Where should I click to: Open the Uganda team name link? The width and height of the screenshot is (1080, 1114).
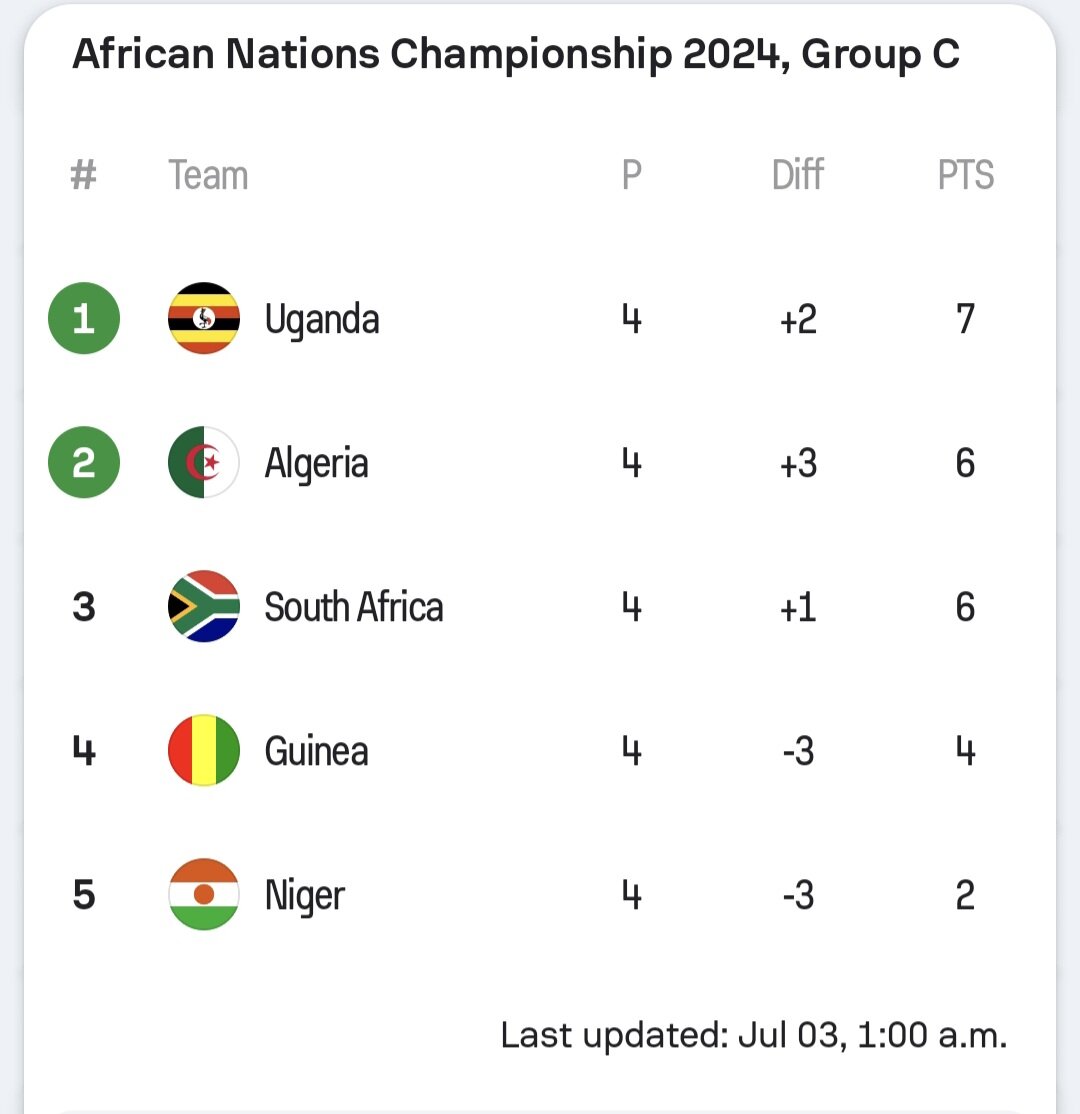[x=322, y=320]
